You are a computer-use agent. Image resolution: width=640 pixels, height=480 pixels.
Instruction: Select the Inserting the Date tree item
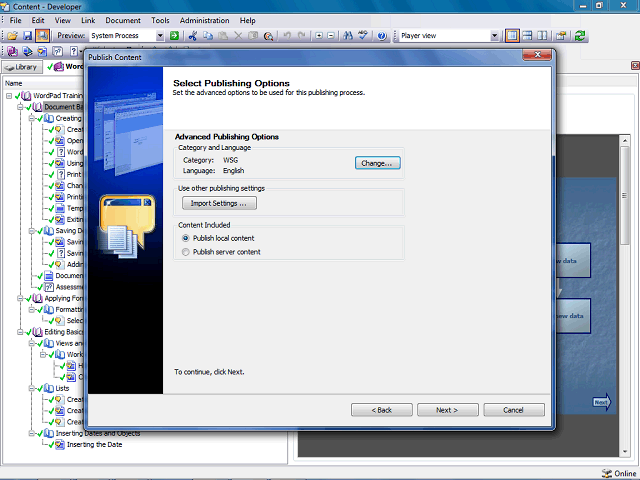tap(94, 444)
